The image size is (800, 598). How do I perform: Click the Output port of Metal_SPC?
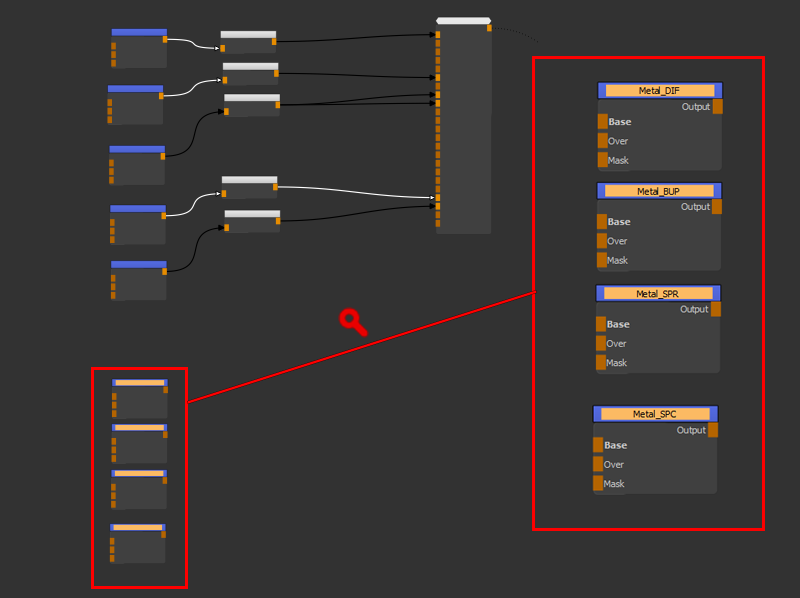[x=713, y=430]
